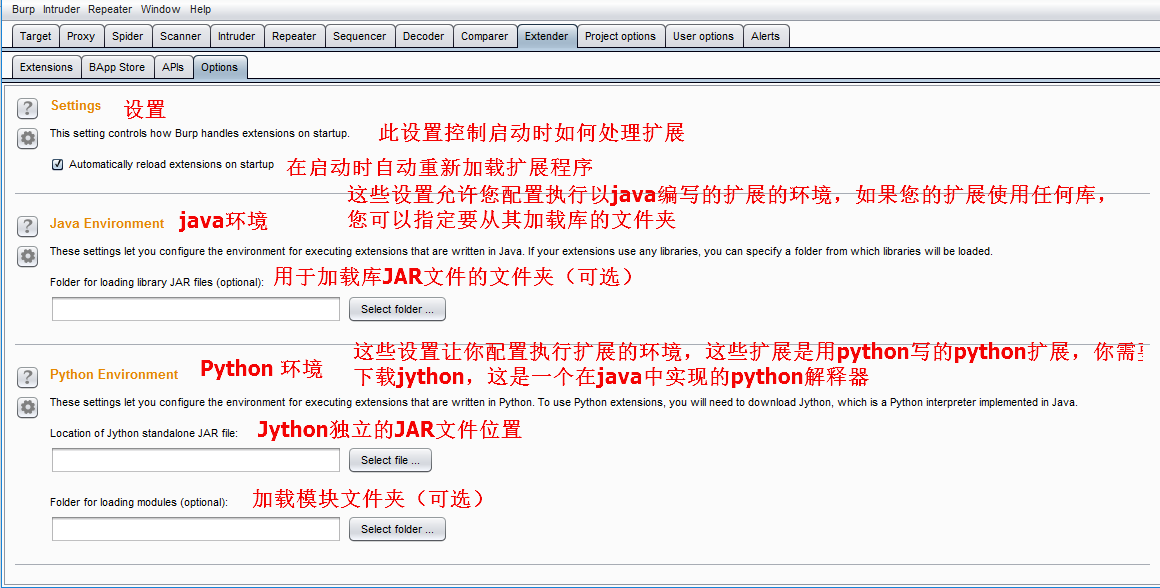Open the Help menu
This screenshot has width=1160, height=588.
[x=200, y=10]
